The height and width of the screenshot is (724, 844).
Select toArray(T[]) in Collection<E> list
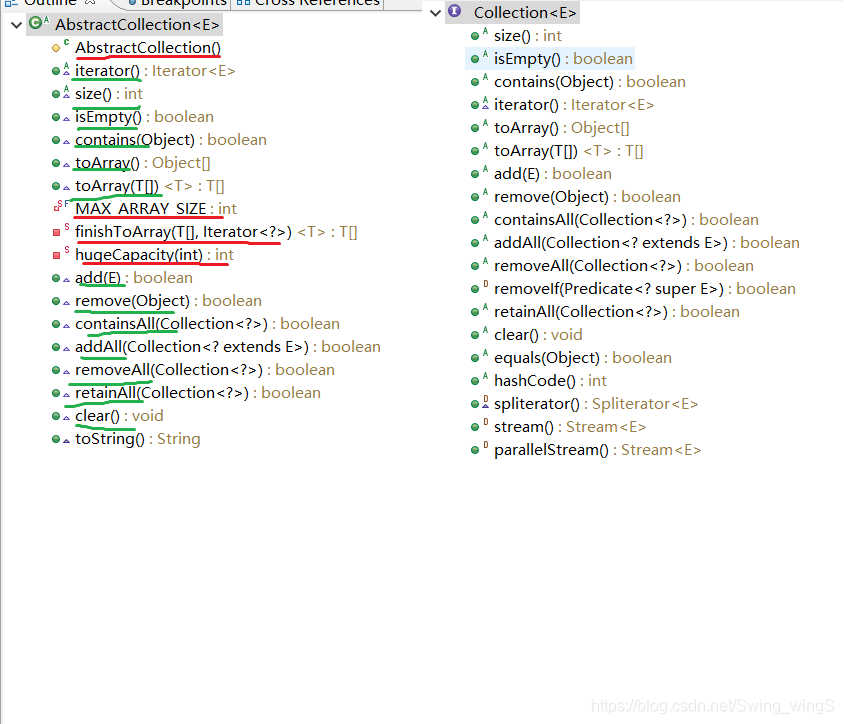point(568,151)
